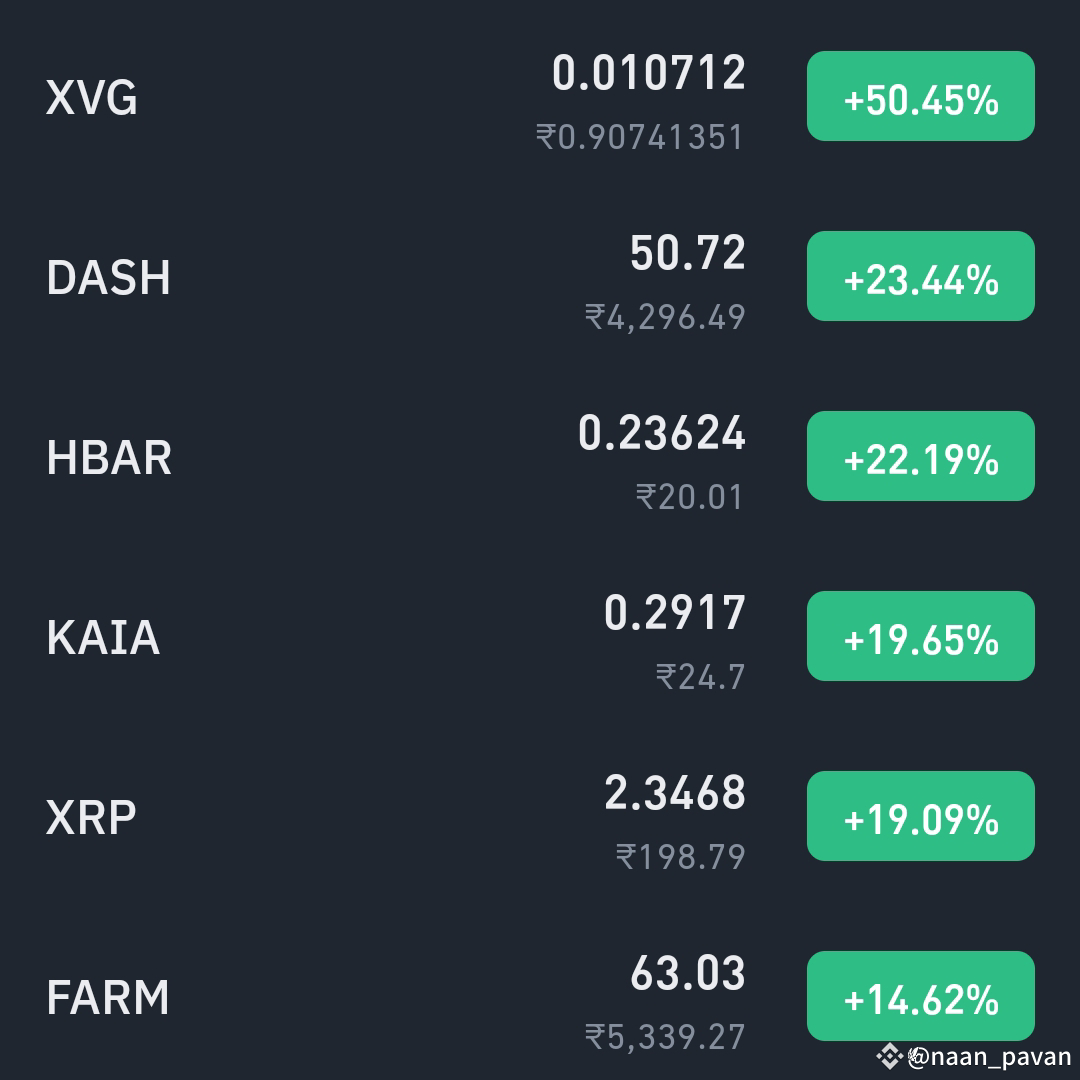Image resolution: width=1080 pixels, height=1080 pixels.
Task: Open the XVG price 0.010712
Action: (648, 73)
